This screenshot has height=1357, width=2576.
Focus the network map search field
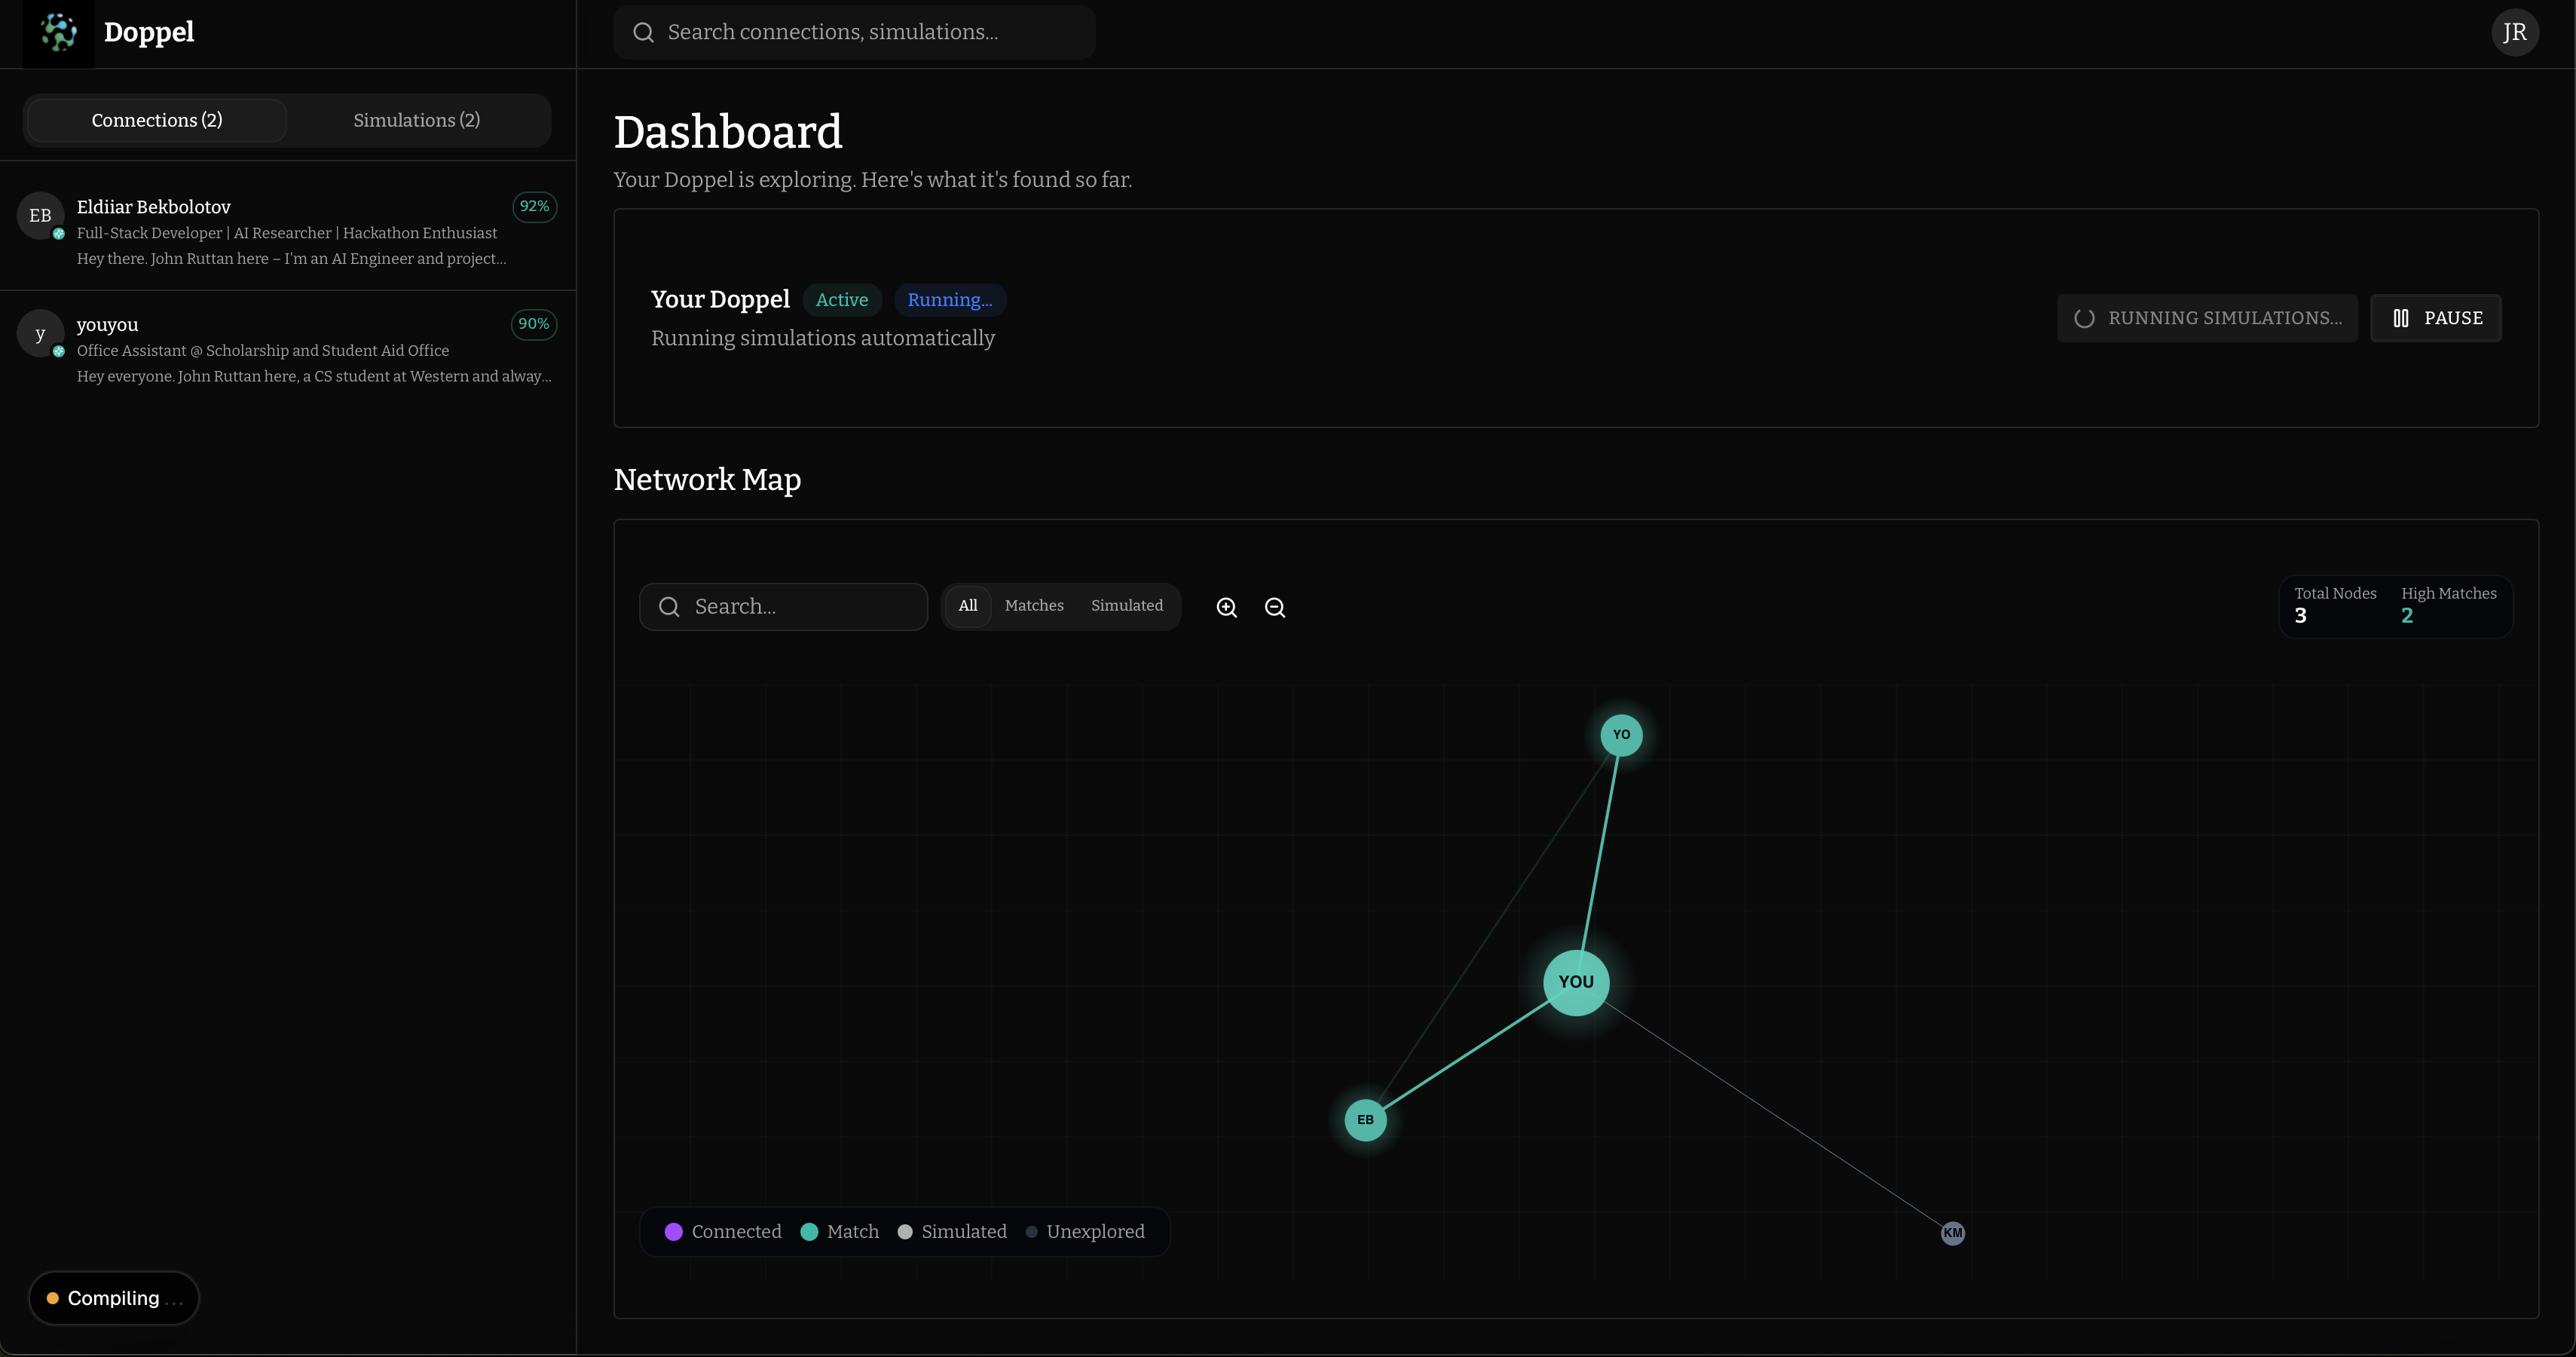(x=800, y=607)
